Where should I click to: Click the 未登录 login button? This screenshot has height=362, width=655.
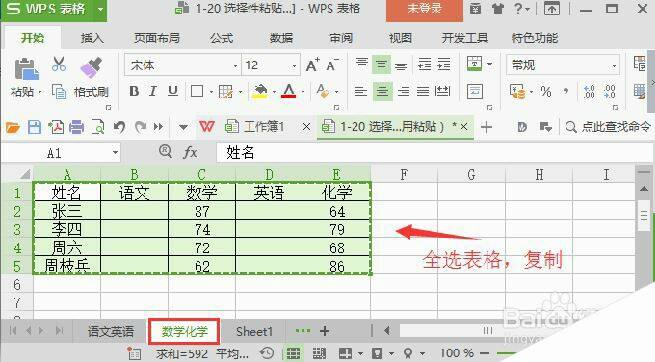click(x=424, y=9)
